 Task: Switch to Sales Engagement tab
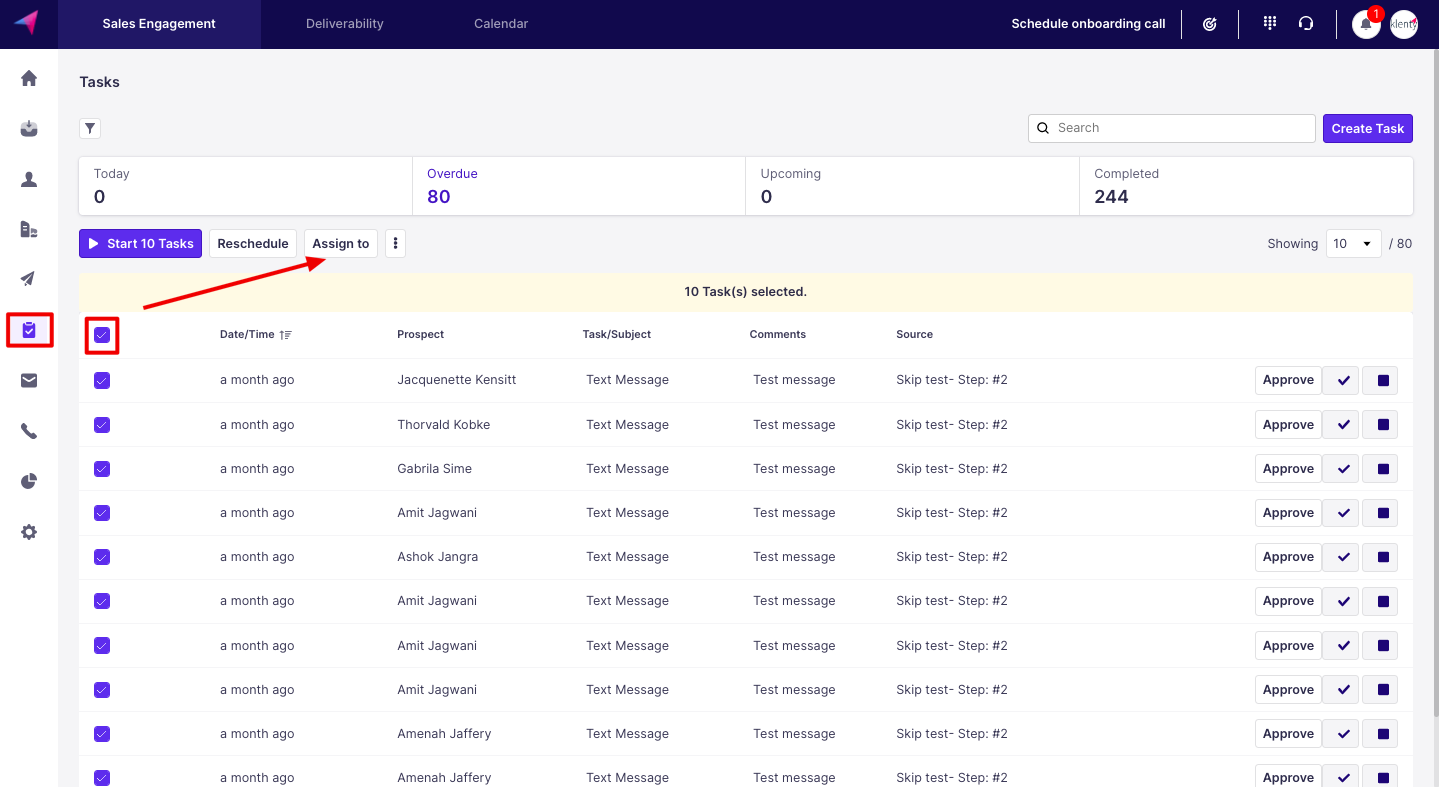pos(159,24)
